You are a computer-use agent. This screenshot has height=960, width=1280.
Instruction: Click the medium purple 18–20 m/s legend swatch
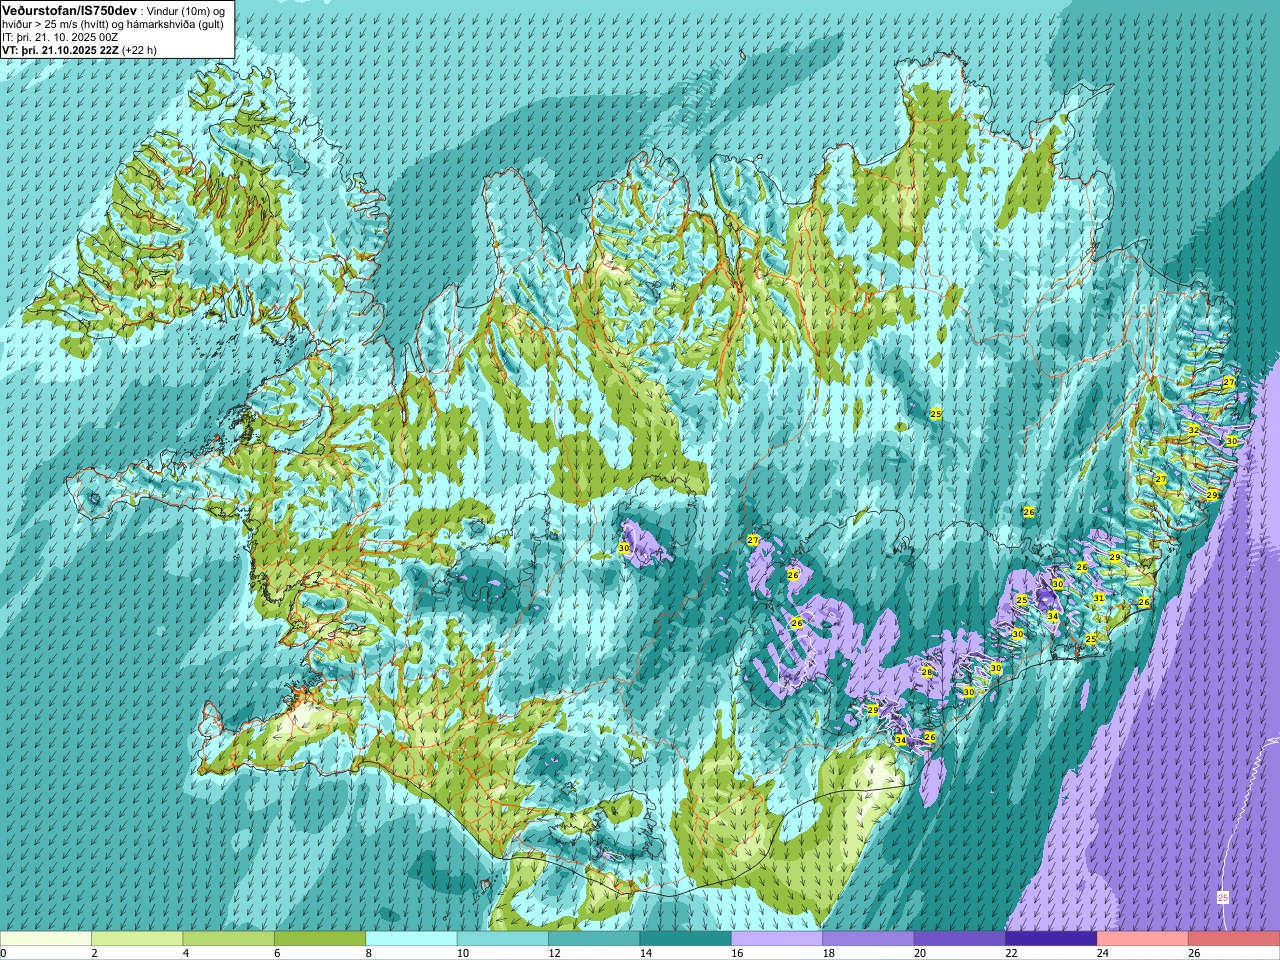tap(869, 939)
